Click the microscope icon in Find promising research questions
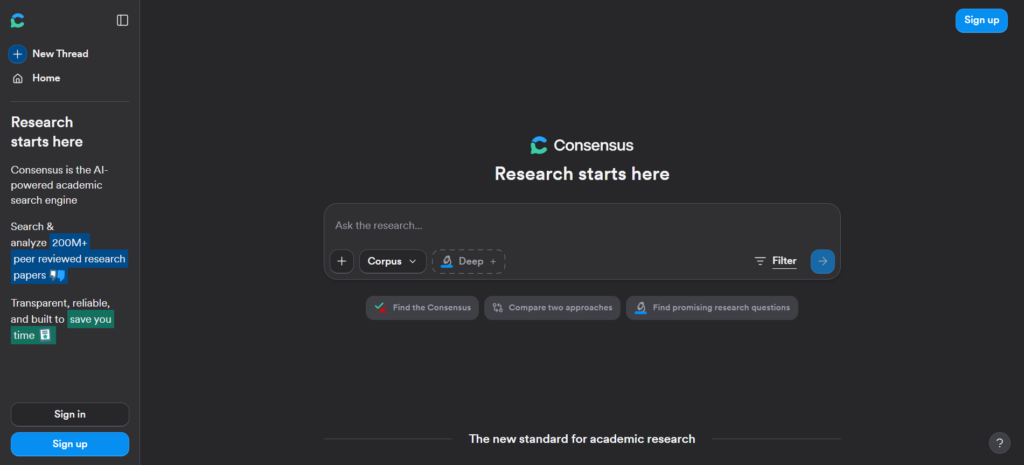 (641, 308)
